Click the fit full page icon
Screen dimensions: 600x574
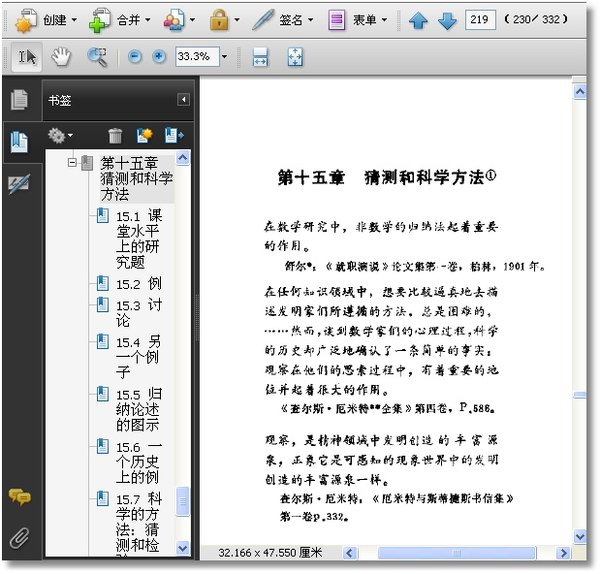click(295, 57)
